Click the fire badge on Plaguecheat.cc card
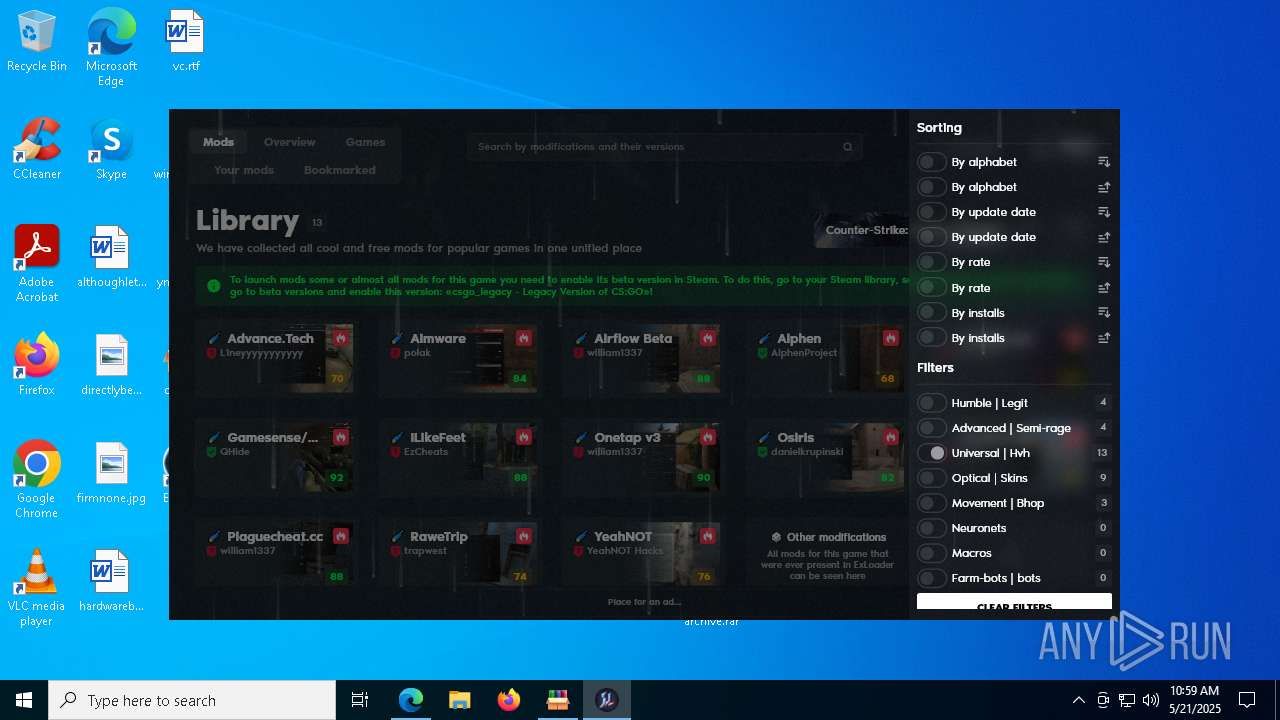Viewport: 1280px width, 720px height. point(341,536)
